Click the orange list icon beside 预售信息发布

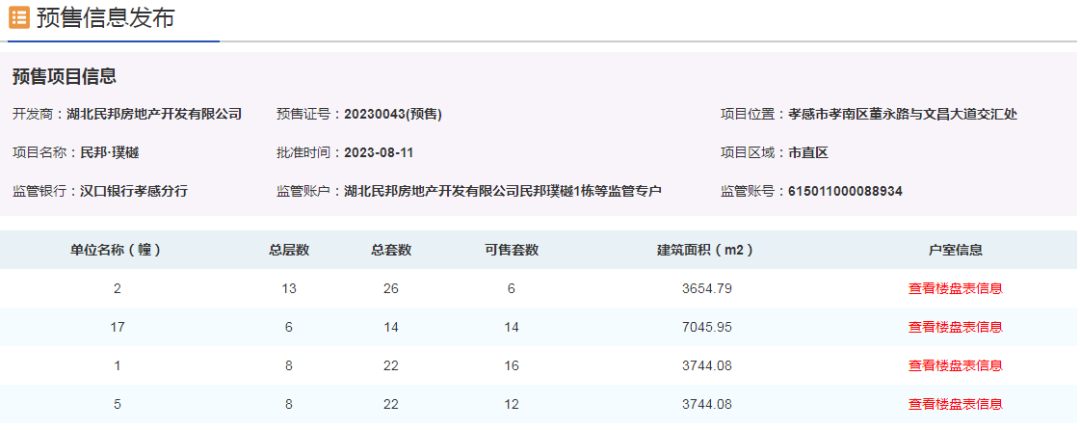pyautogui.click(x=19, y=18)
